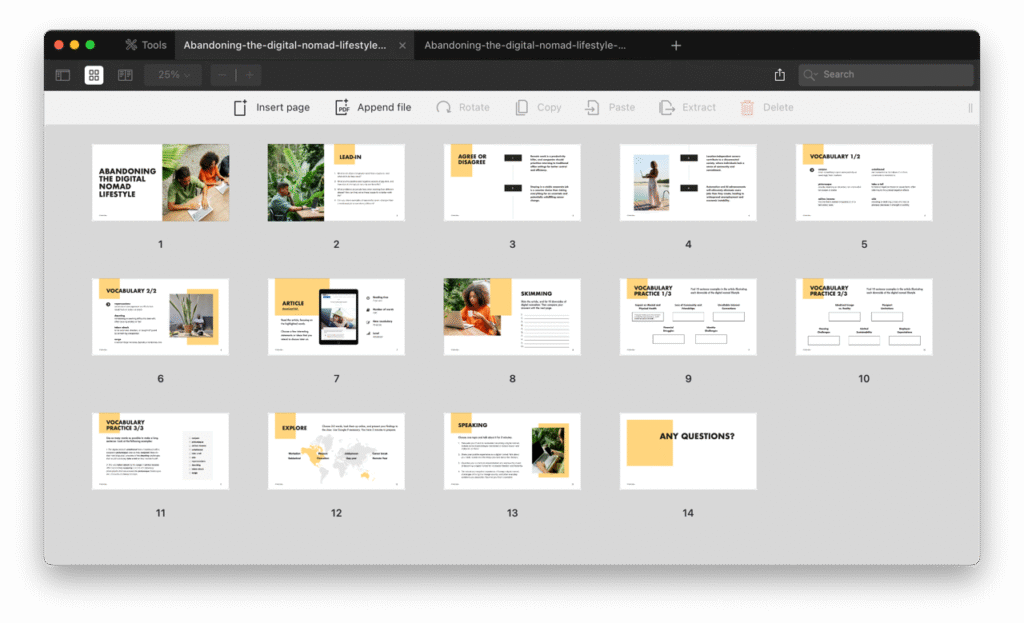The image size is (1024, 623).
Task: Click Insert page
Action: coord(272,108)
